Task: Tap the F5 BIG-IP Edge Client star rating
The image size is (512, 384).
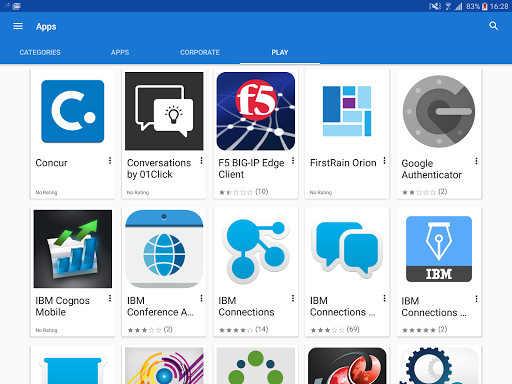Action: pos(243,192)
